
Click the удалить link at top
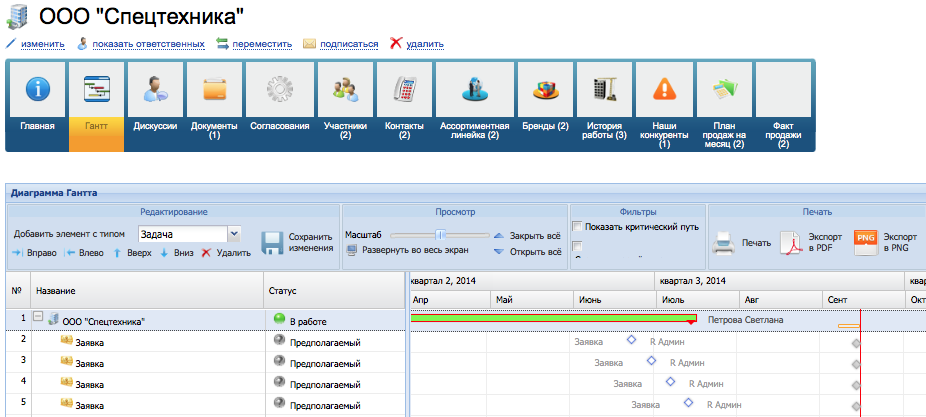tap(425, 44)
